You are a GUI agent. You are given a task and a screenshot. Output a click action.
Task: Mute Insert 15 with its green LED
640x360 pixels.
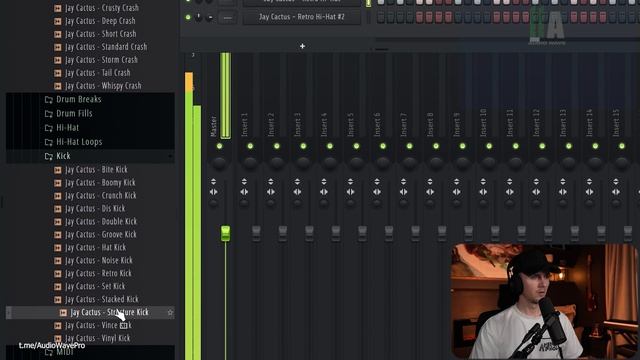(621, 146)
